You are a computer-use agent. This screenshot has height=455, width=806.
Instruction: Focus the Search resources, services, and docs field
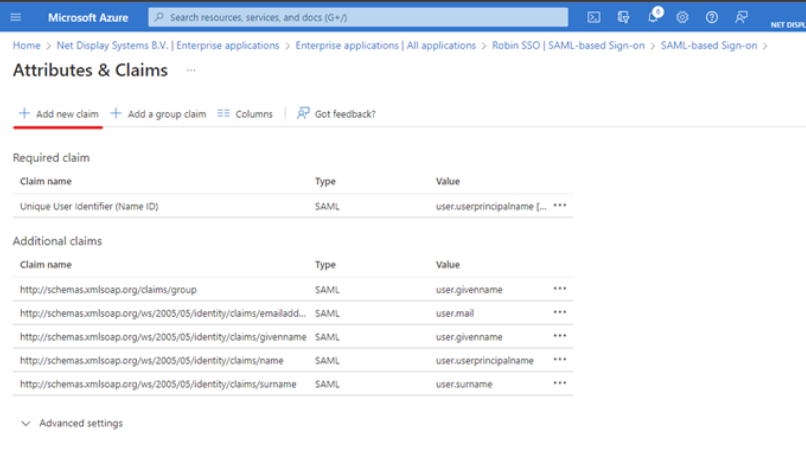click(358, 17)
